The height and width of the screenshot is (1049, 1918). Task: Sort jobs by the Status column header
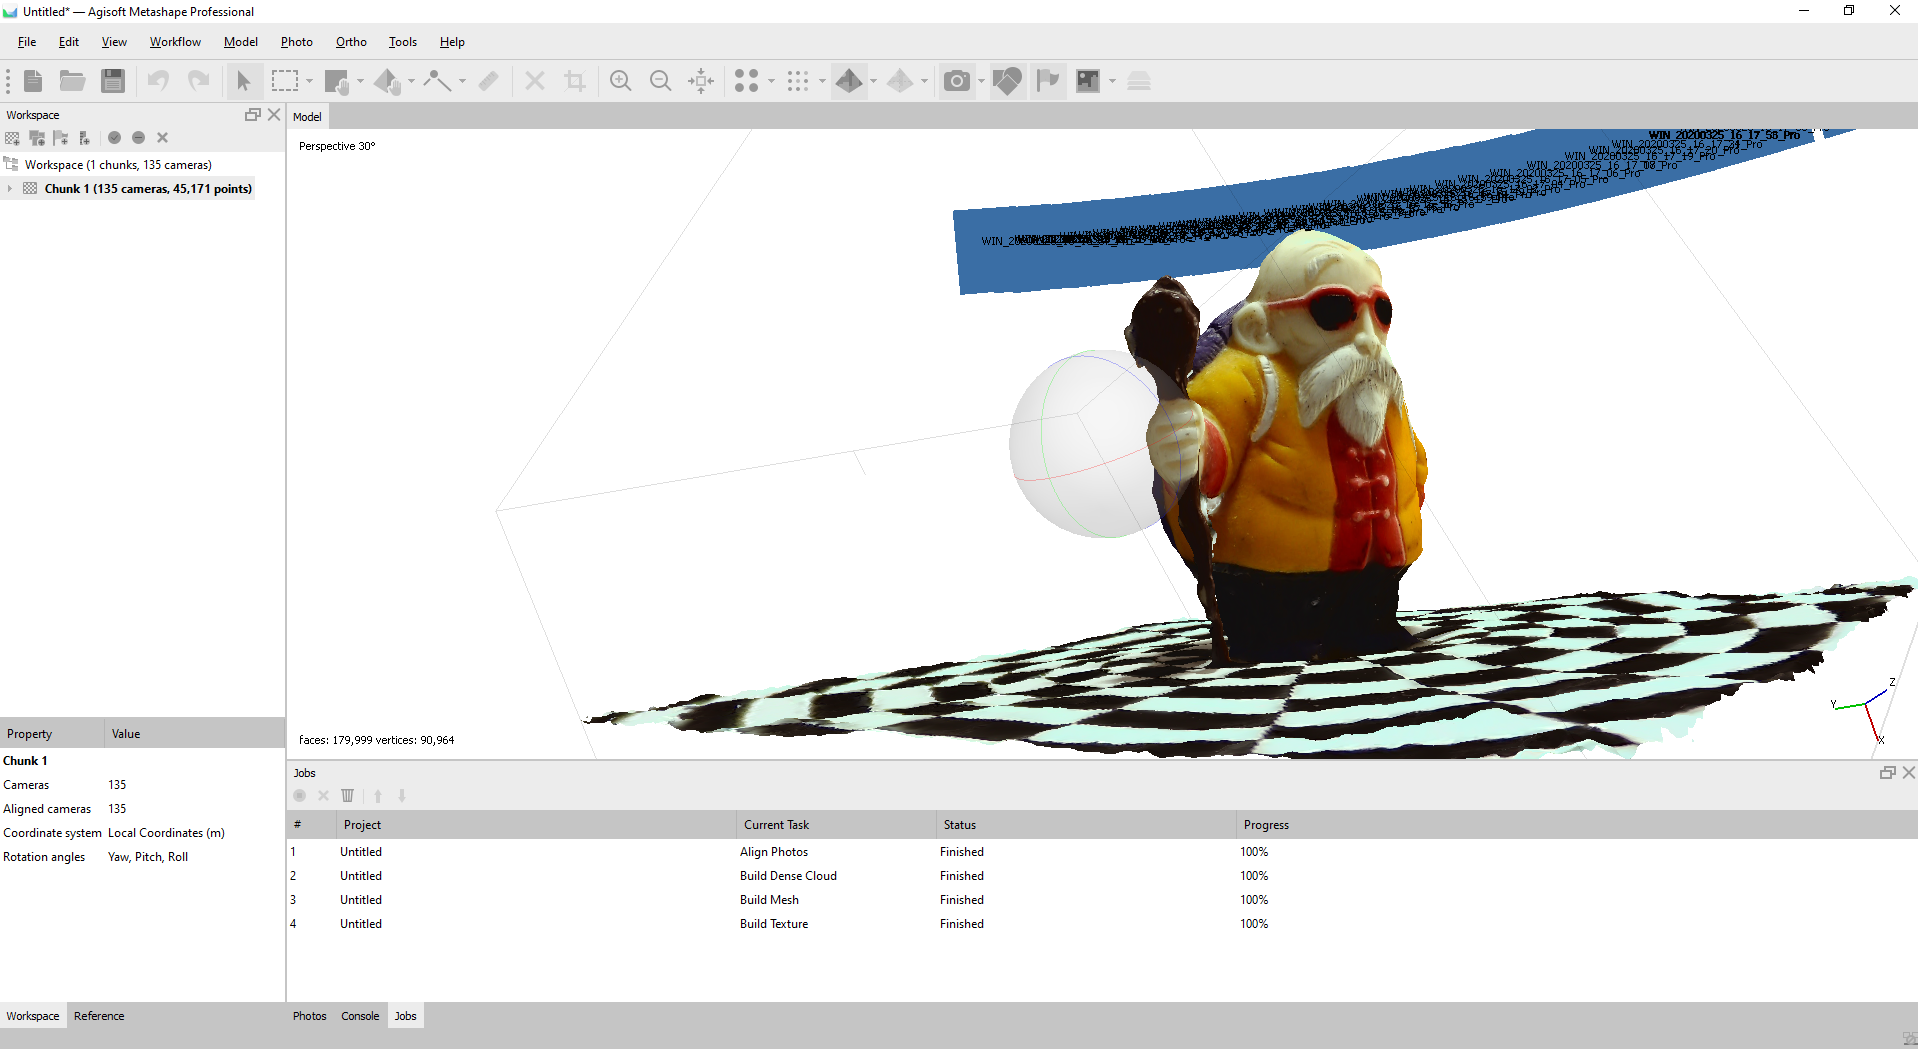point(1086,825)
